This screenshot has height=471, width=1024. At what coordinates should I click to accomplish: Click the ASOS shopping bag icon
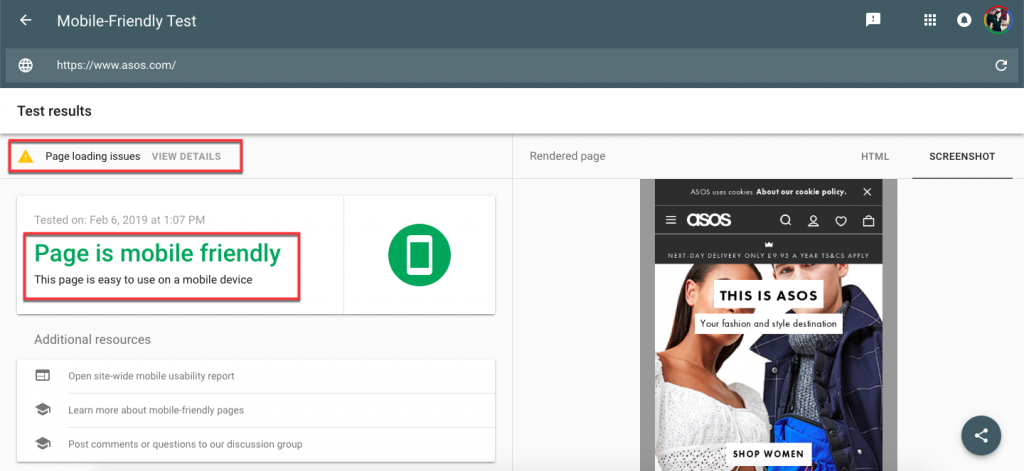tap(869, 221)
